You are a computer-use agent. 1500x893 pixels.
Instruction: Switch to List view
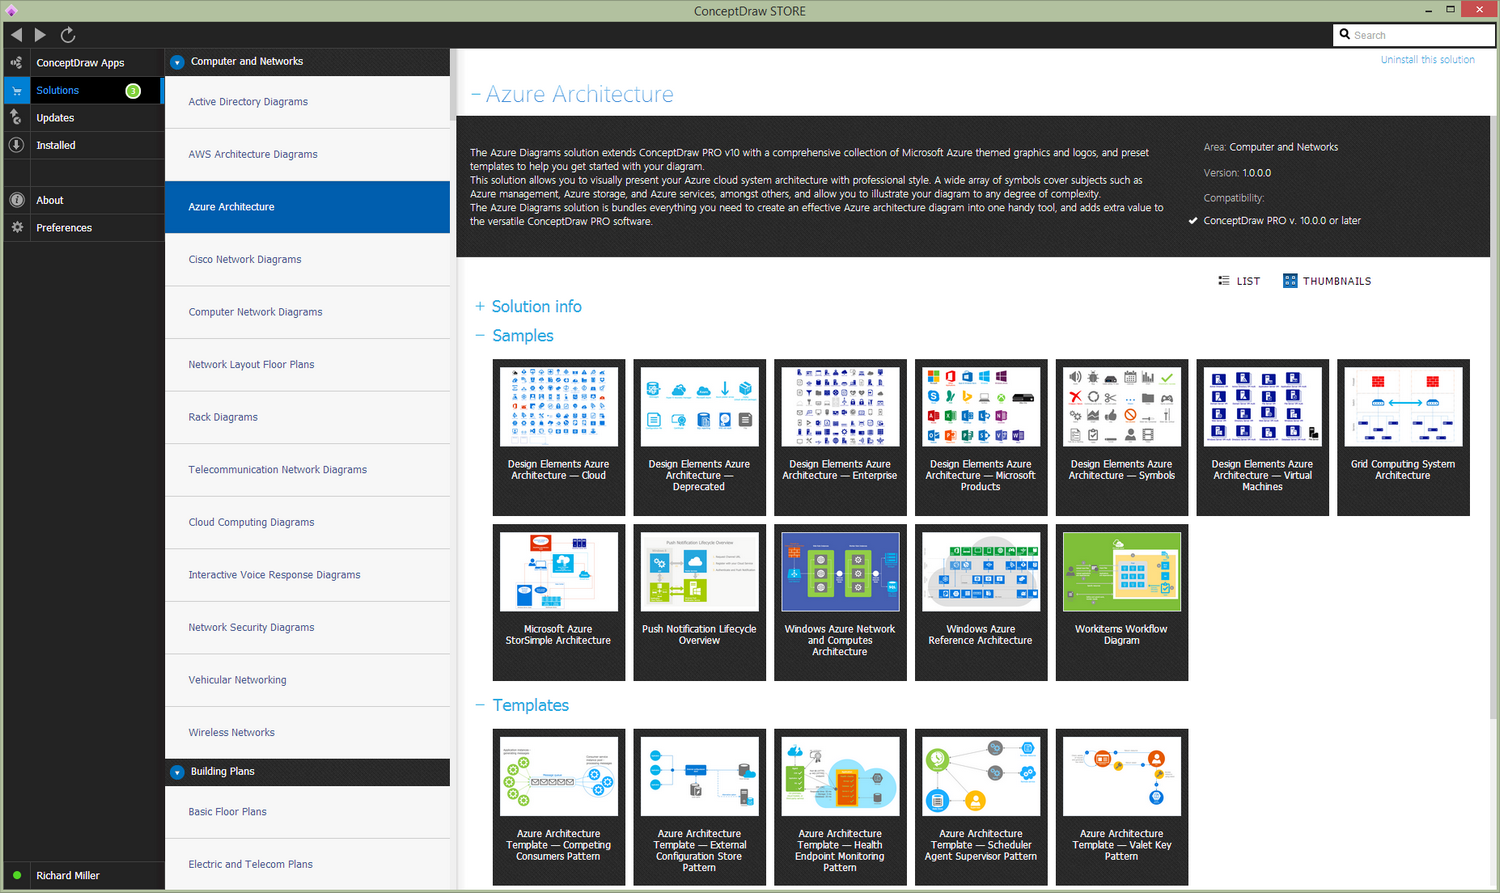point(1239,281)
